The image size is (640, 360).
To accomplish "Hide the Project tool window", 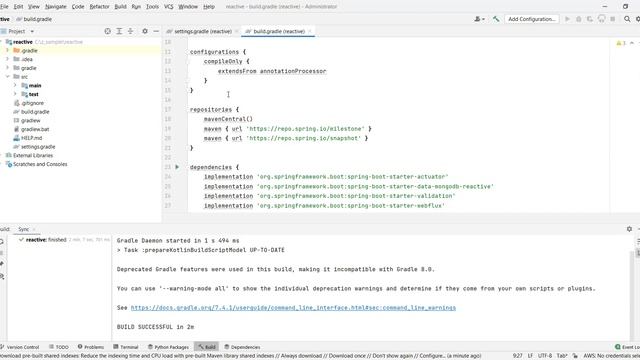I will [156, 31].
